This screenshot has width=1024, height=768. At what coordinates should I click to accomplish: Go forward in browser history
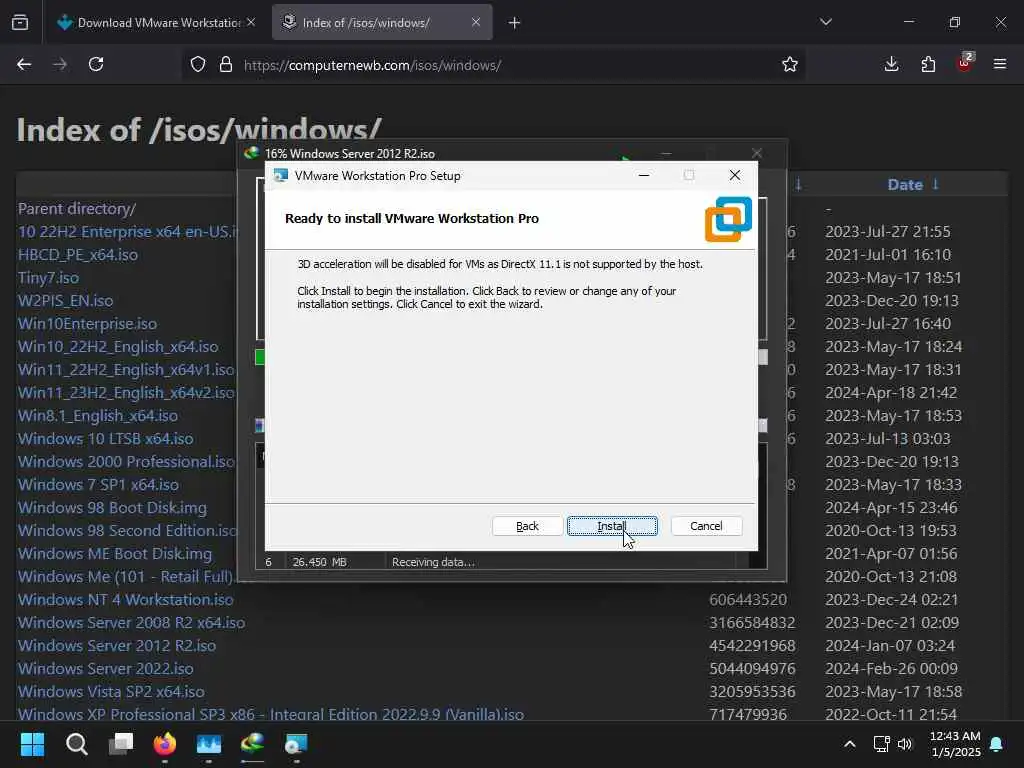tap(60, 64)
